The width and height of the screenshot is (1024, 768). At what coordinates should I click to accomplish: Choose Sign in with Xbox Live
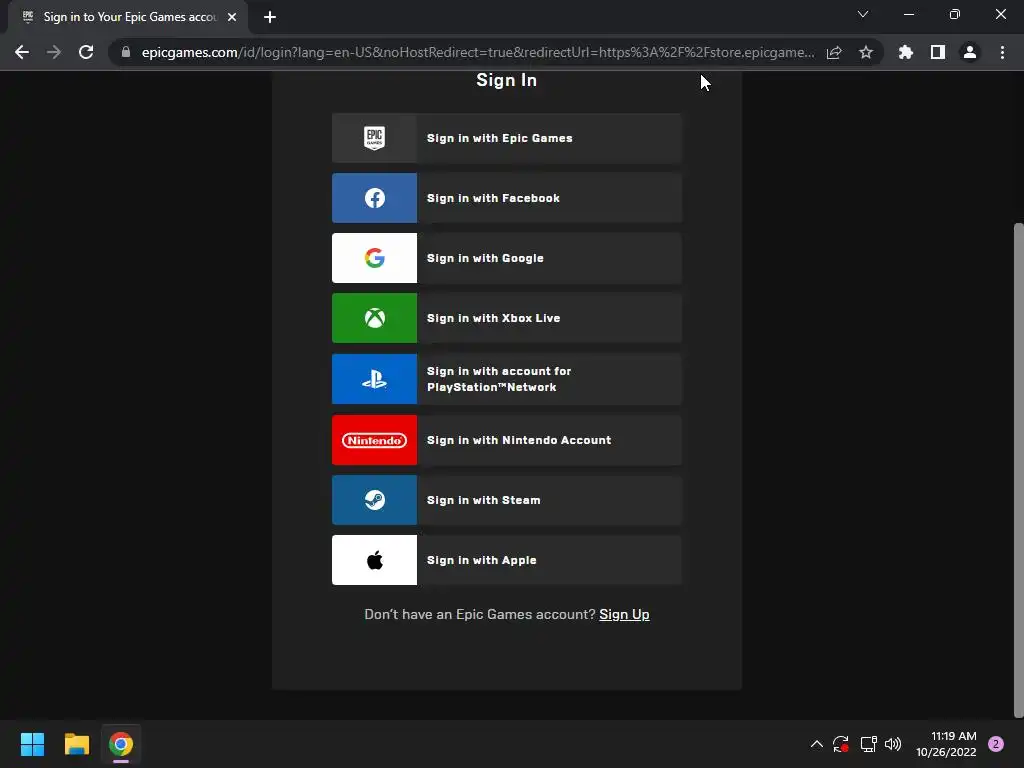[507, 318]
